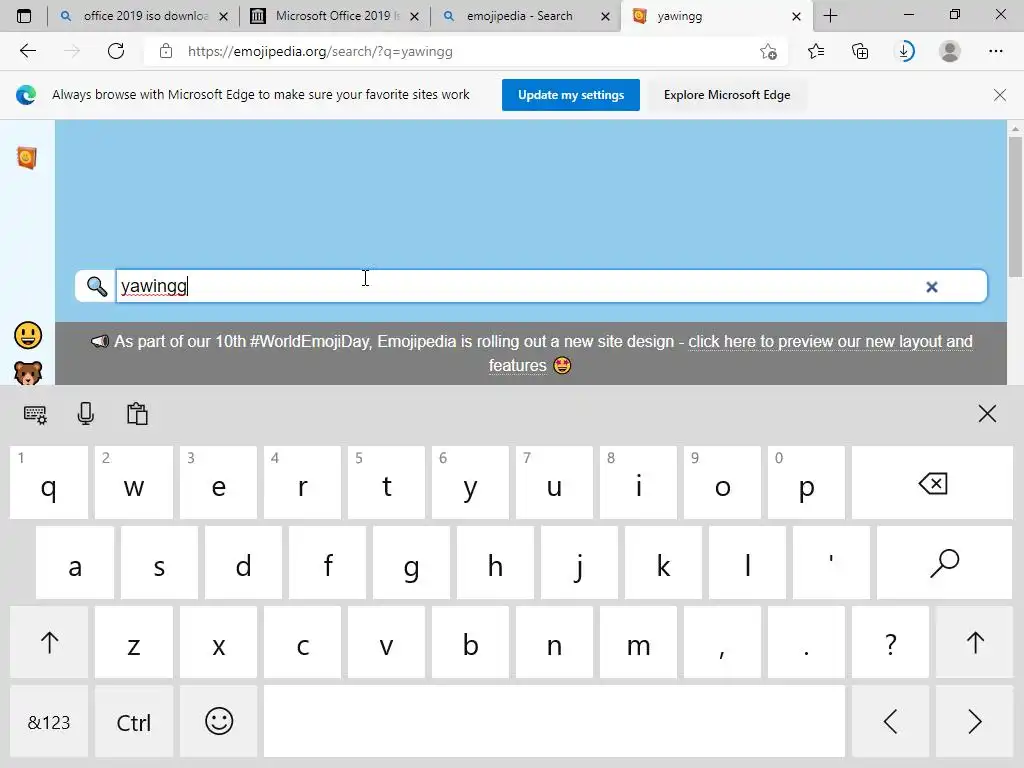Viewport: 1024px width, 768px height.
Task: Click the Emojipedia logo icon
Action: pos(27,157)
